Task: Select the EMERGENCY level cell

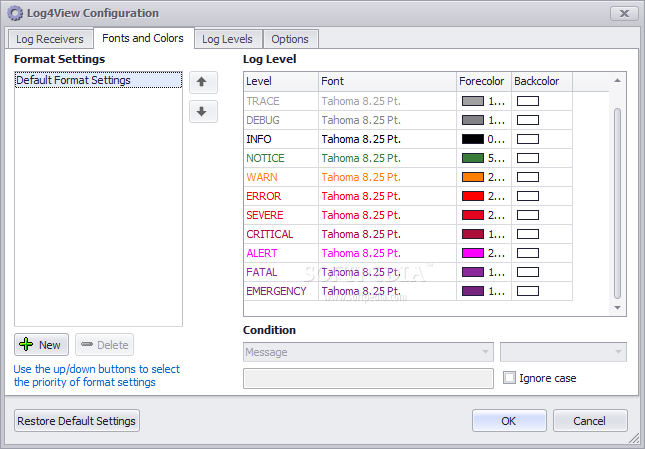Action: 281,291
